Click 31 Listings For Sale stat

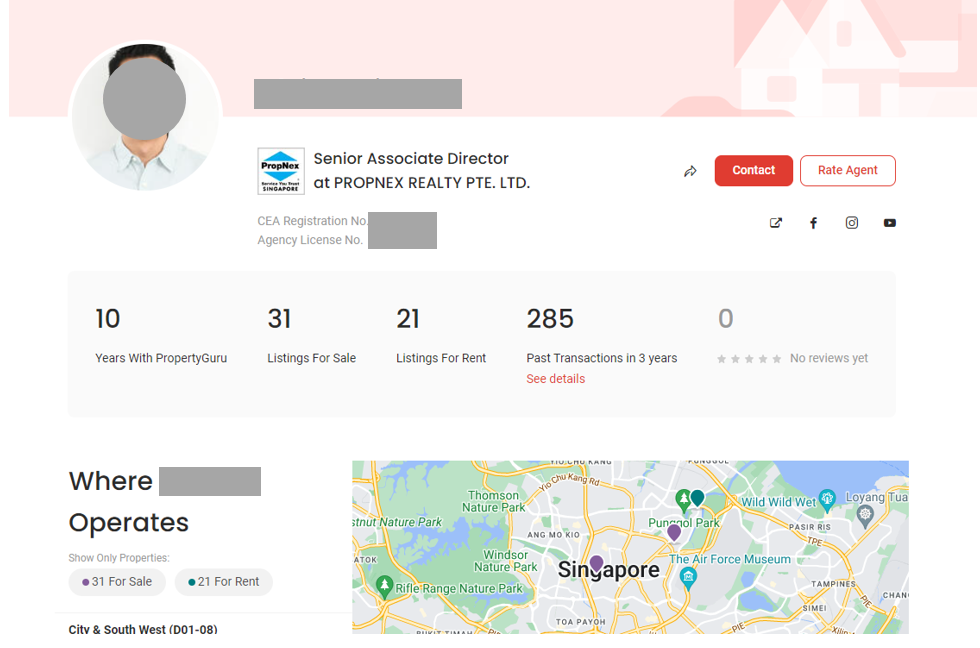pyautogui.click(x=311, y=336)
